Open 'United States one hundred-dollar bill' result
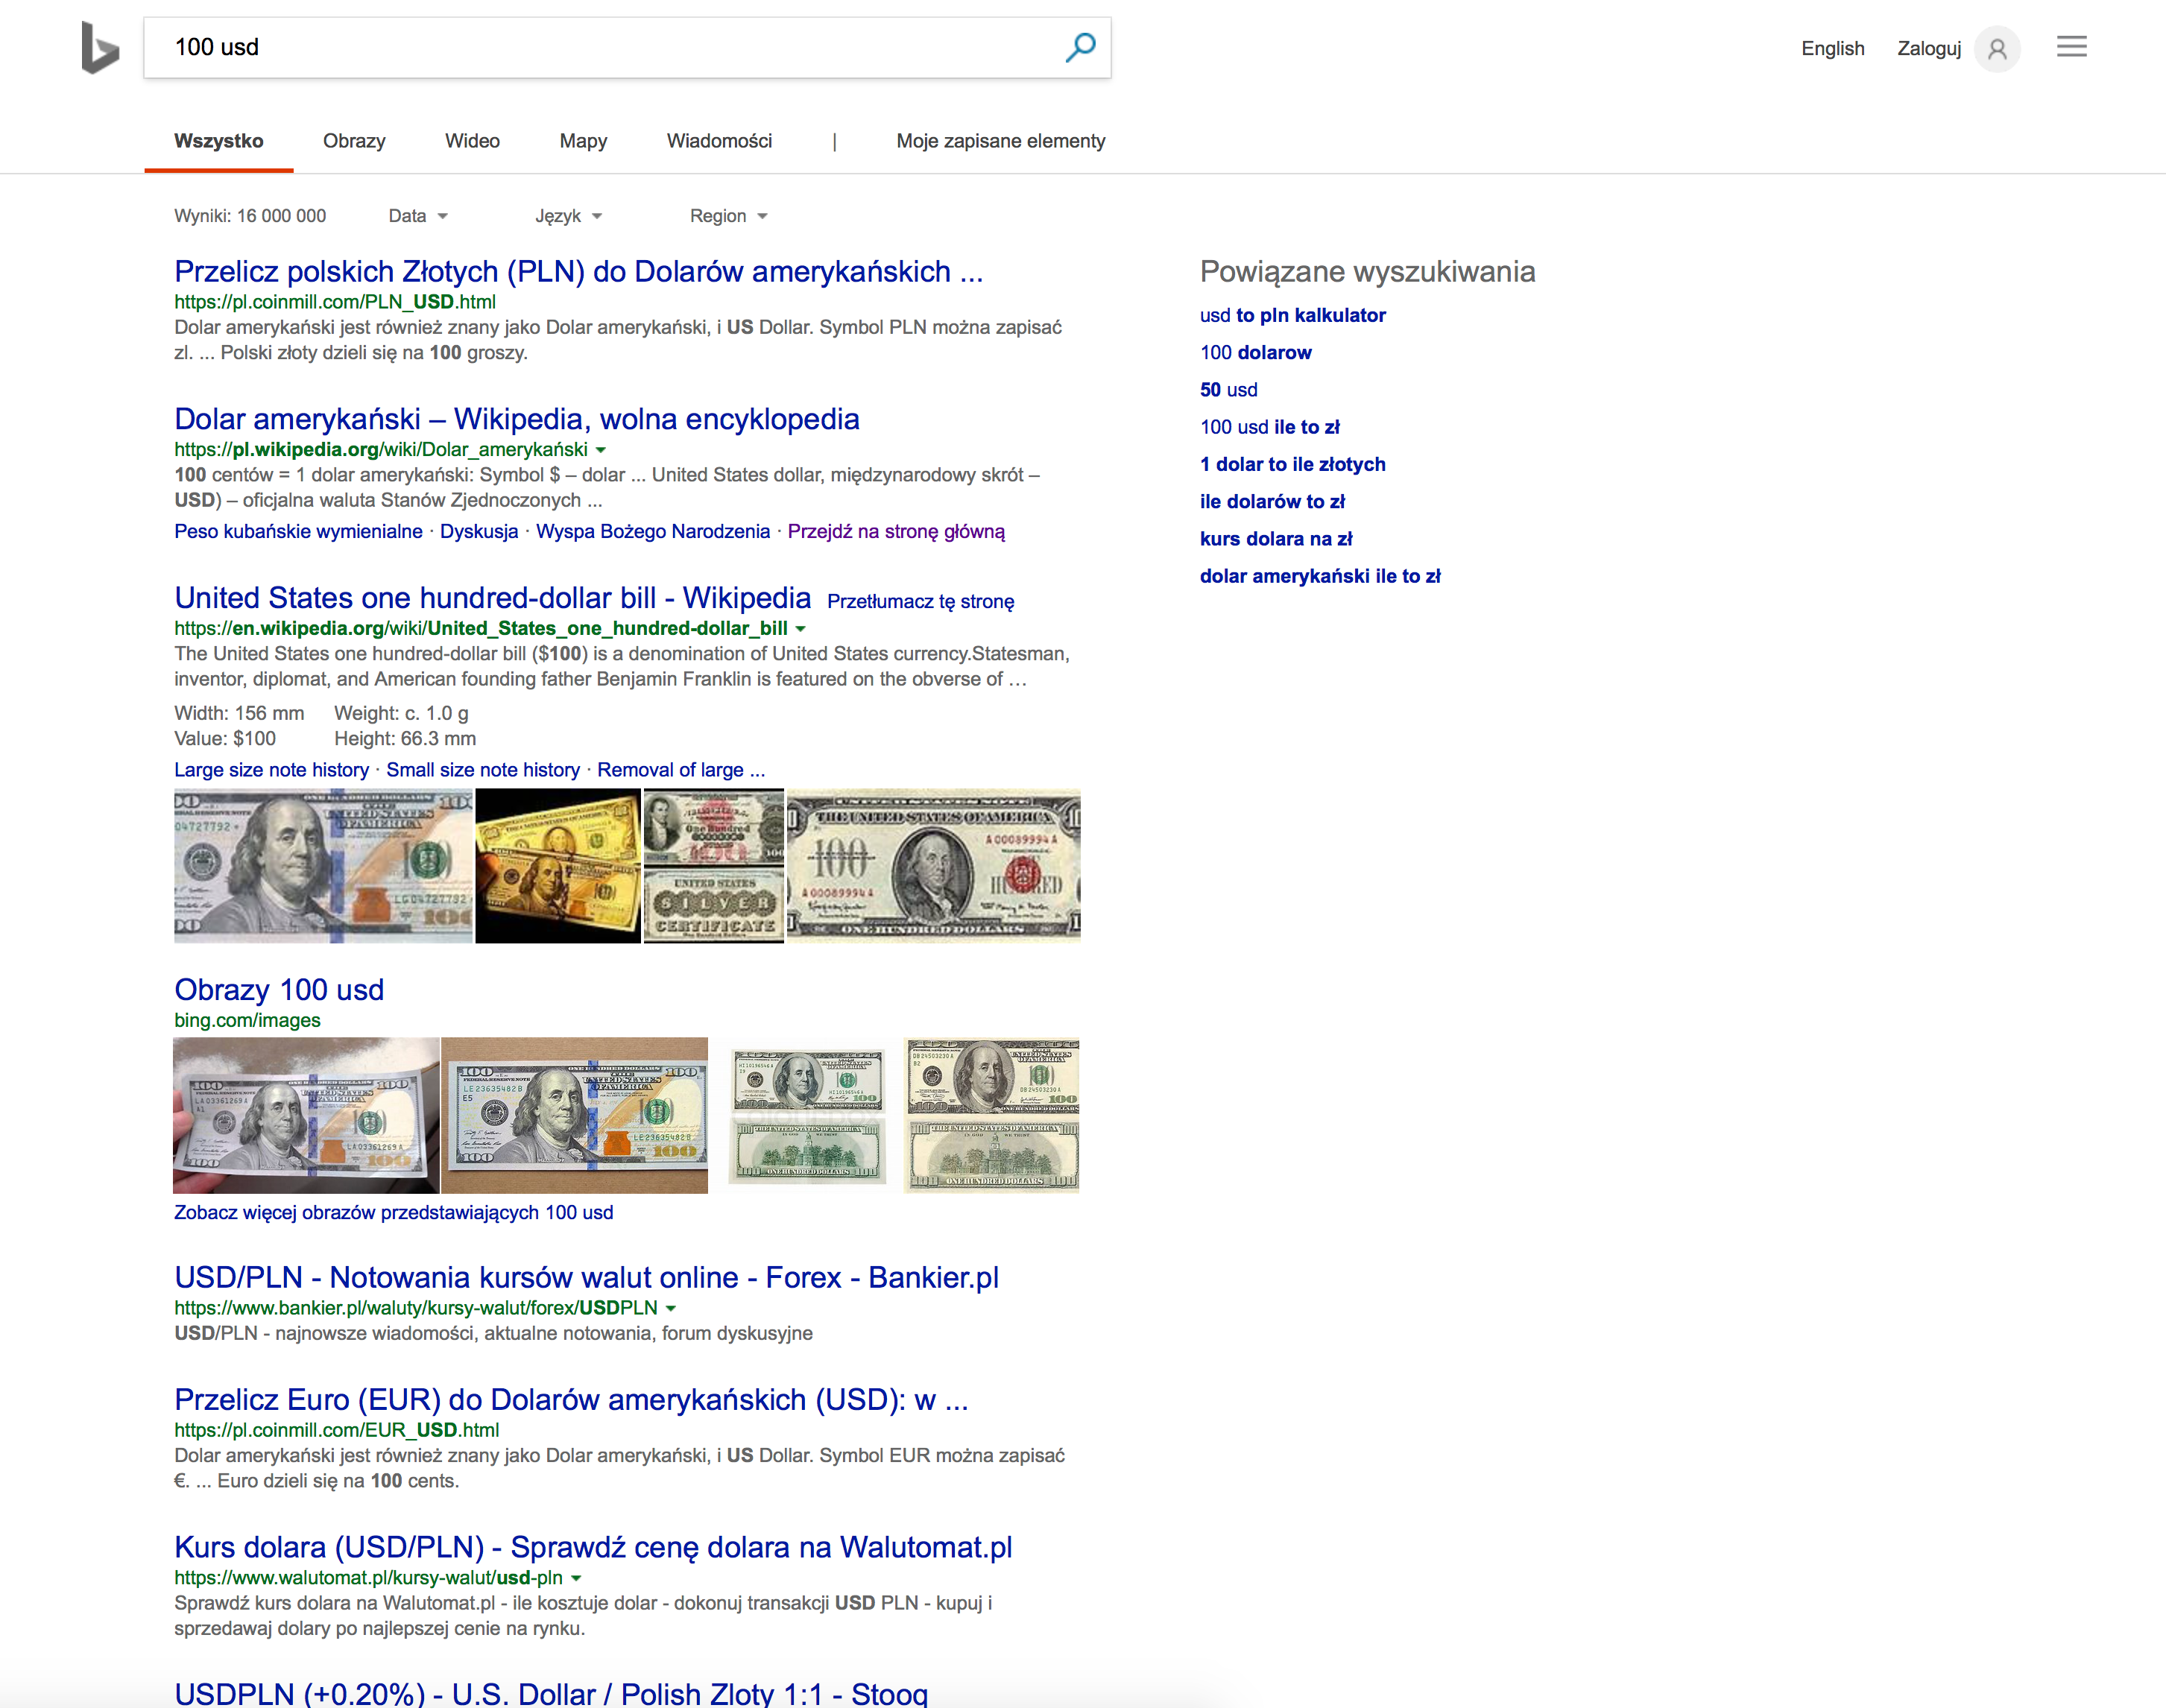 (x=492, y=598)
